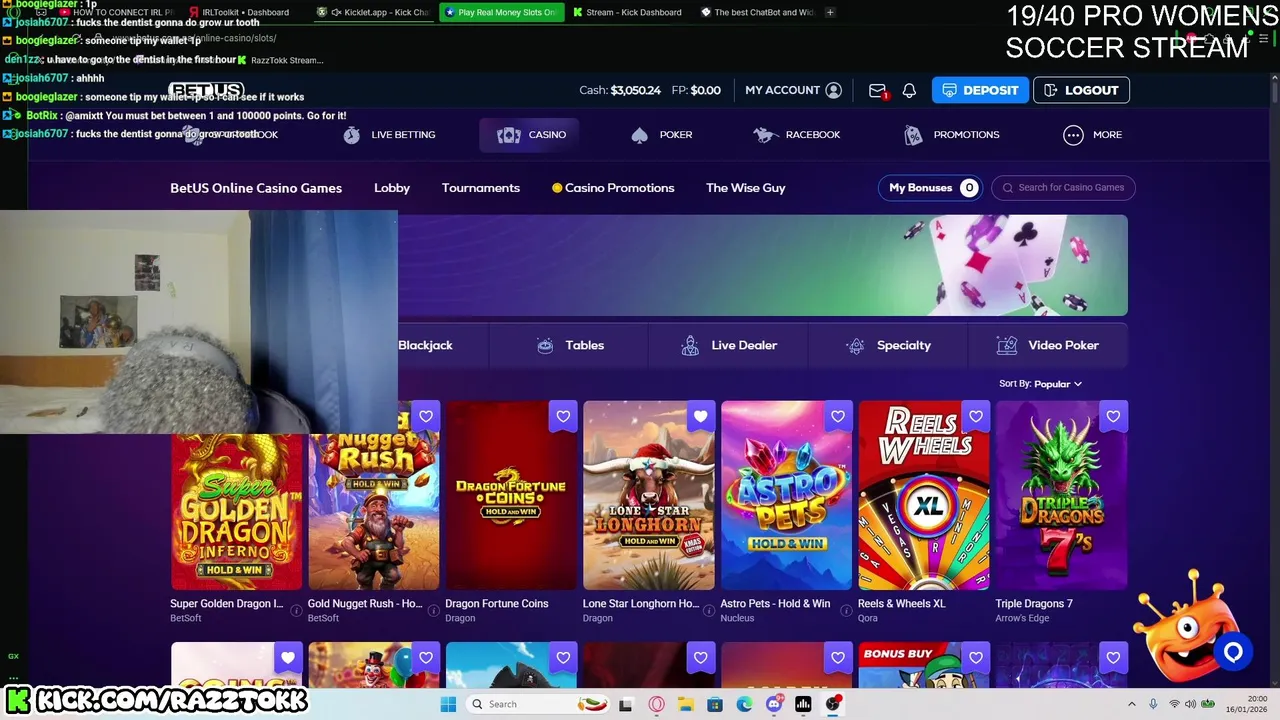Click the microphone icon in system tray
This screenshot has width=1280, height=720.
click(1153, 704)
